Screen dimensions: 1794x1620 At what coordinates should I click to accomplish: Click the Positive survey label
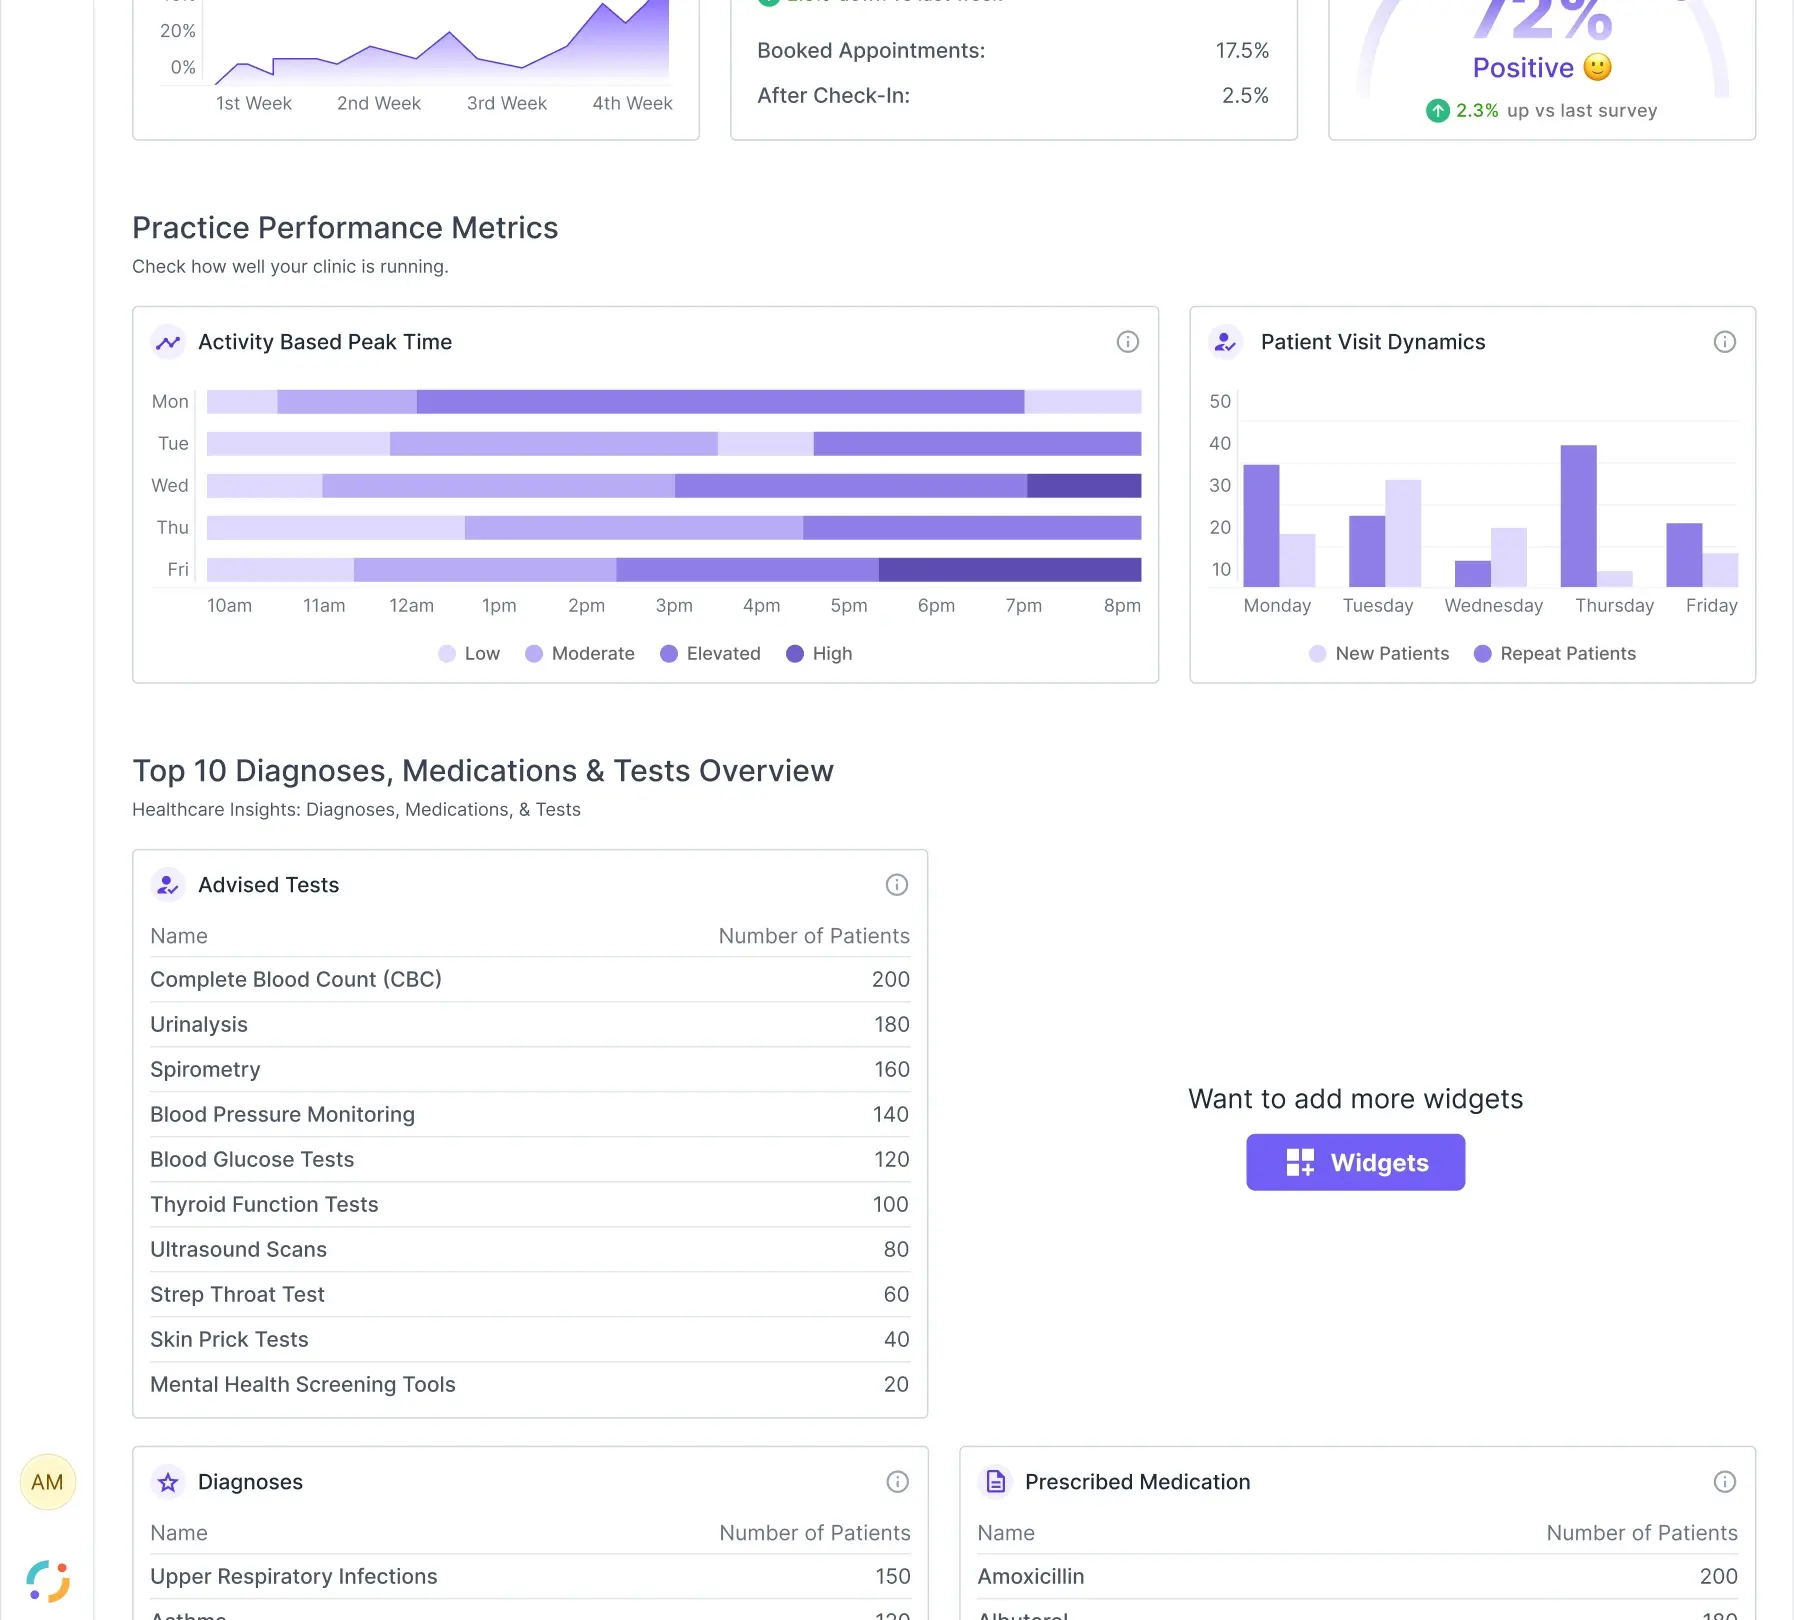pos(1523,68)
